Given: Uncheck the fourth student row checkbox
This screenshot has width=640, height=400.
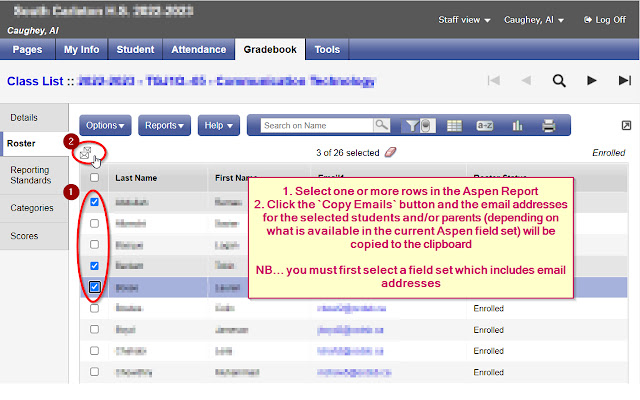Looking at the screenshot, I should 94,266.
